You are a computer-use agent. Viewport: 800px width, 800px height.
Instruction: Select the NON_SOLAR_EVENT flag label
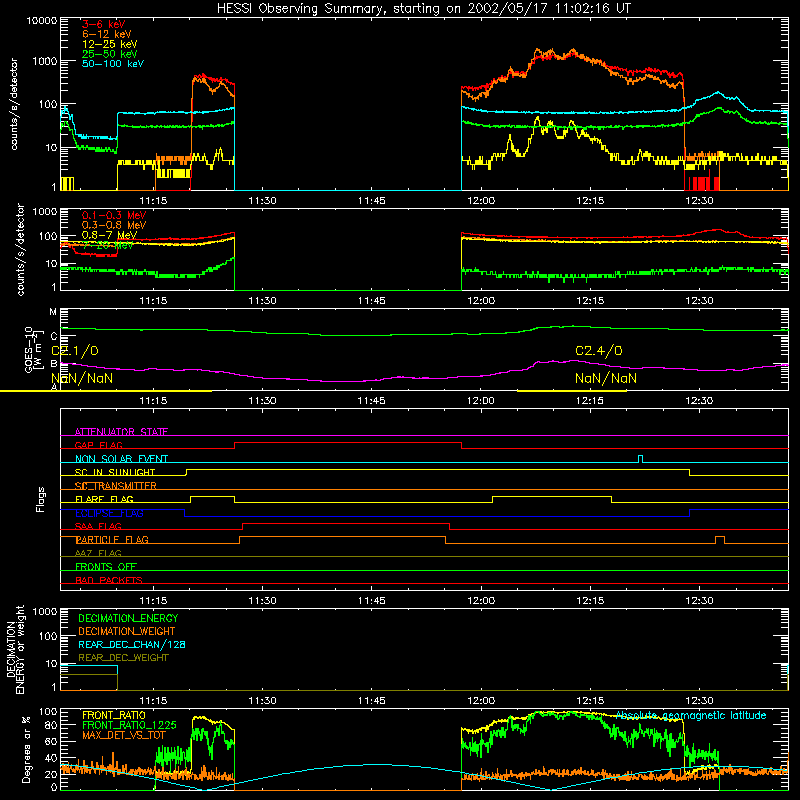[x=121, y=459]
